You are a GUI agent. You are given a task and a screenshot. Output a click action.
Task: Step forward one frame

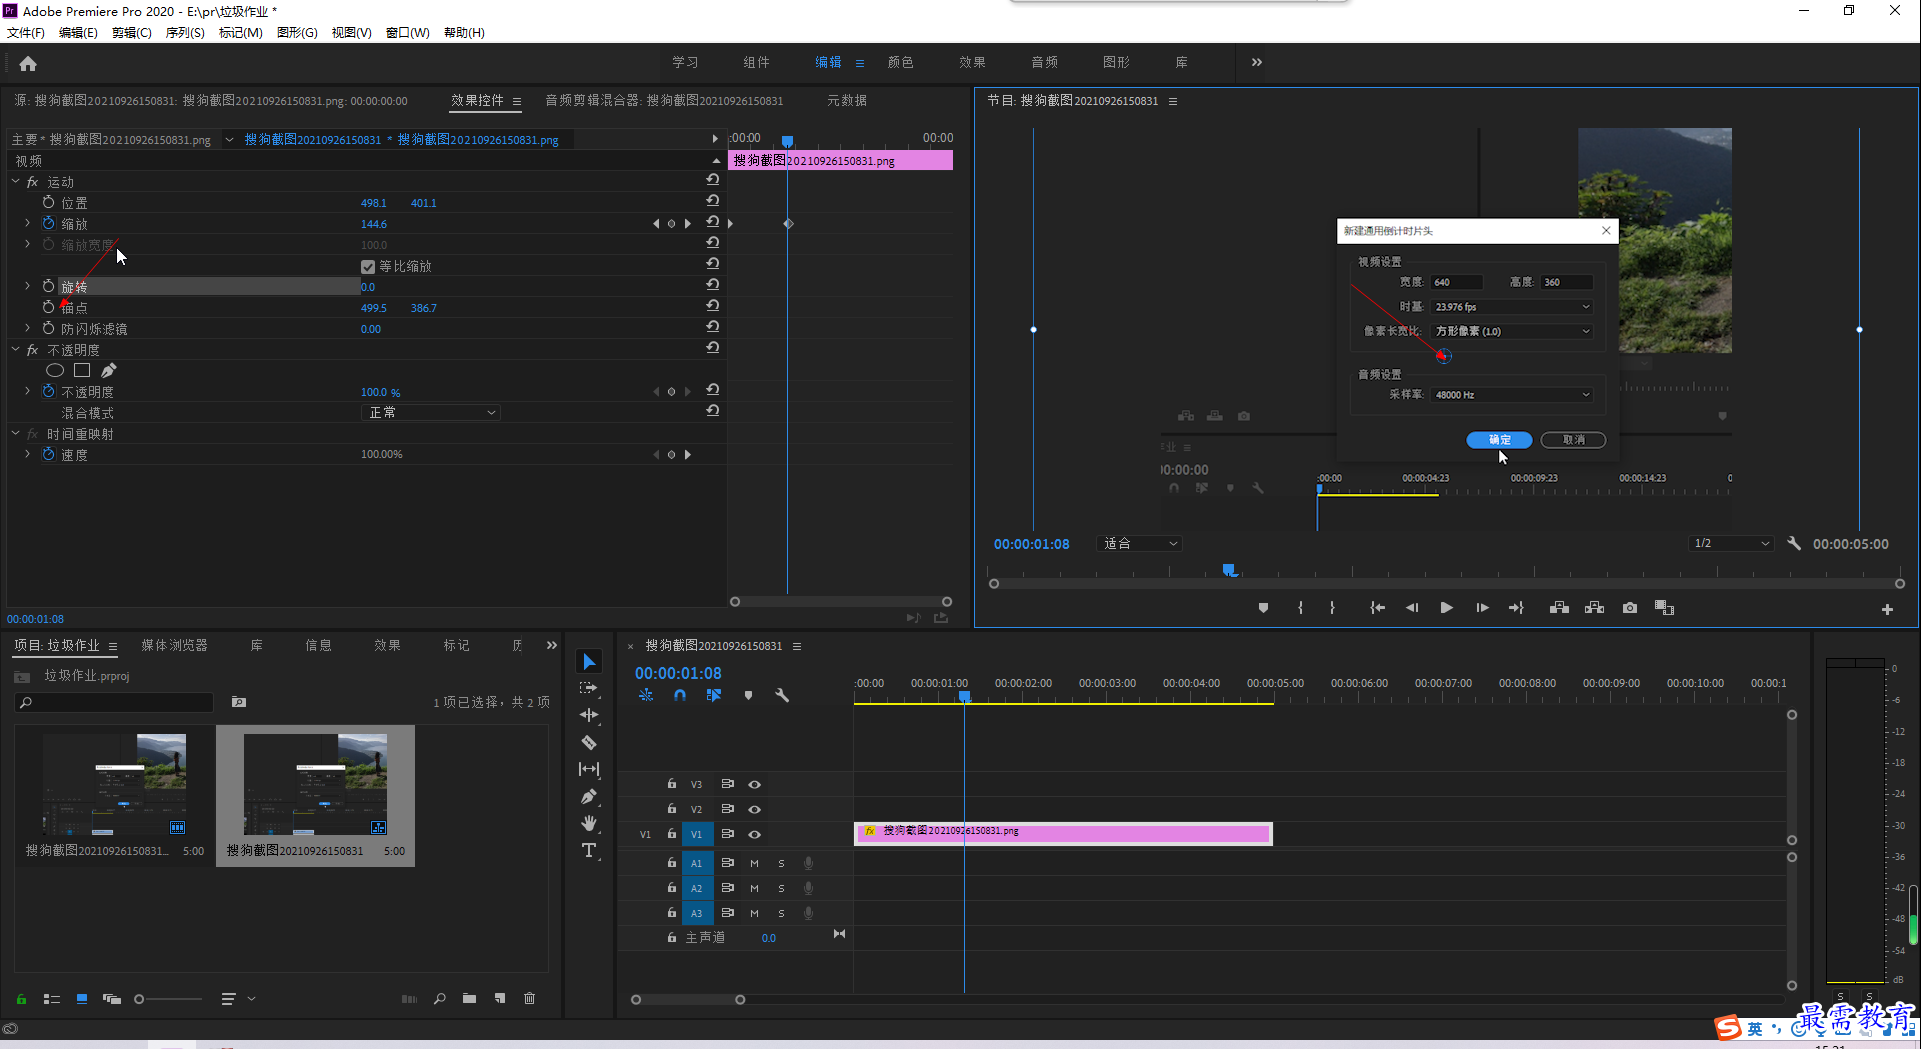pos(1482,608)
